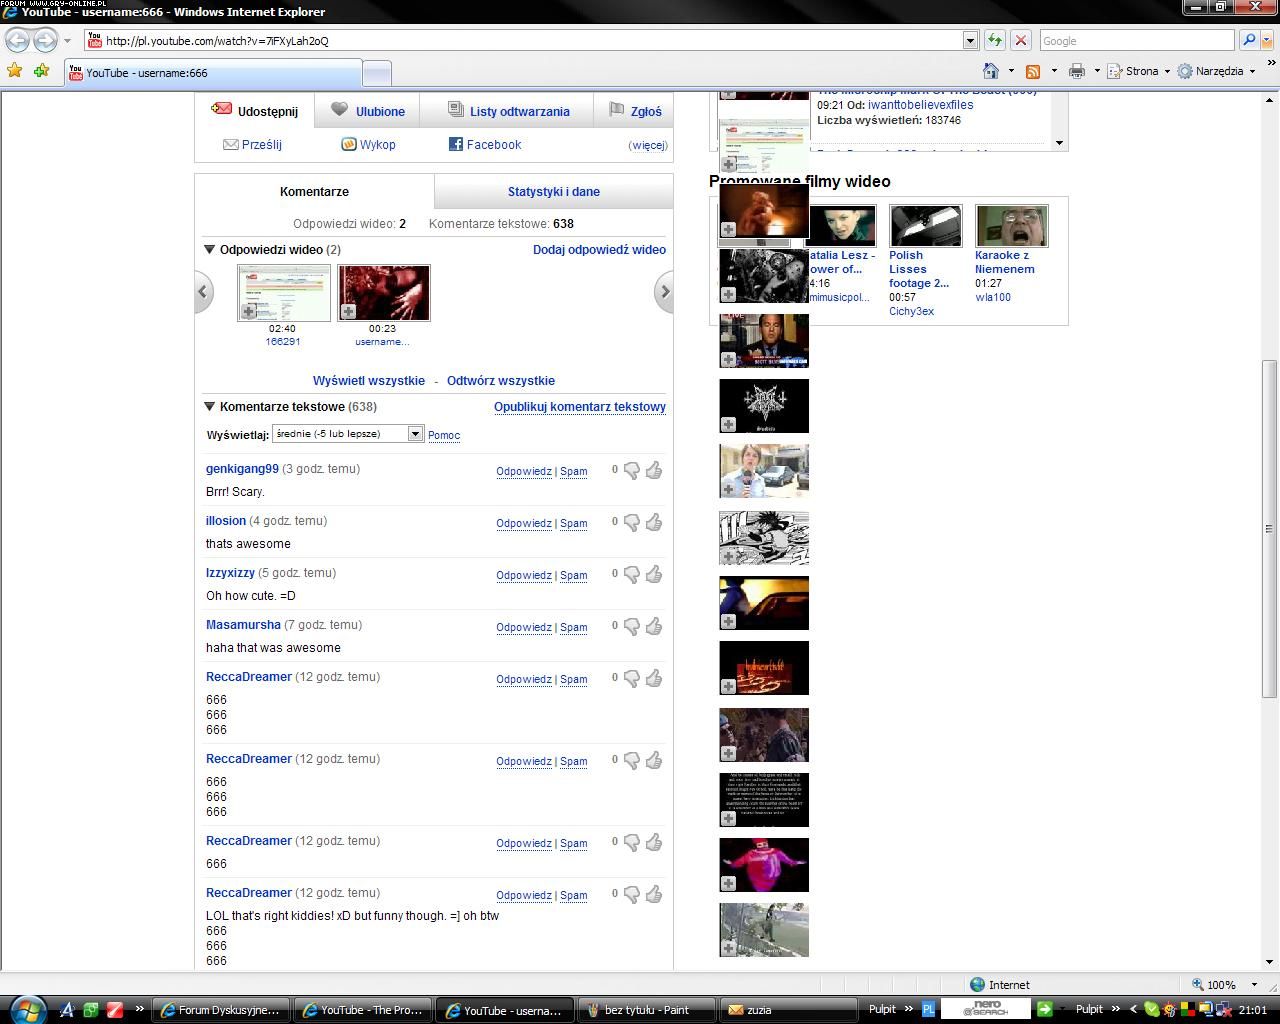Click the Windows Start orb
The height and width of the screenshot is (1024, 1280).
[x=26, y=1008]
